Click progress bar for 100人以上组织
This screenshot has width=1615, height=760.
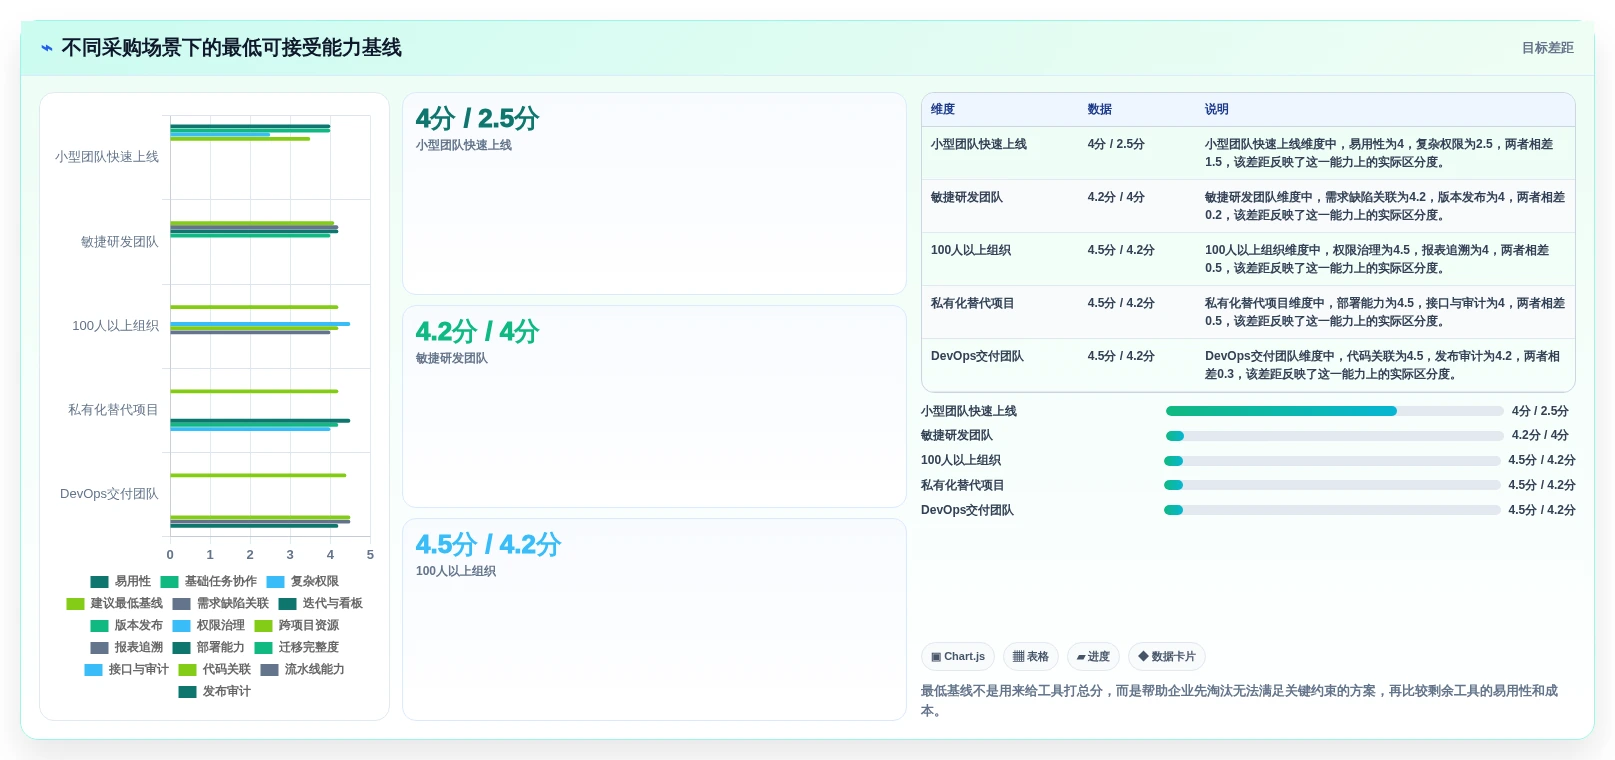point(1332,461)
